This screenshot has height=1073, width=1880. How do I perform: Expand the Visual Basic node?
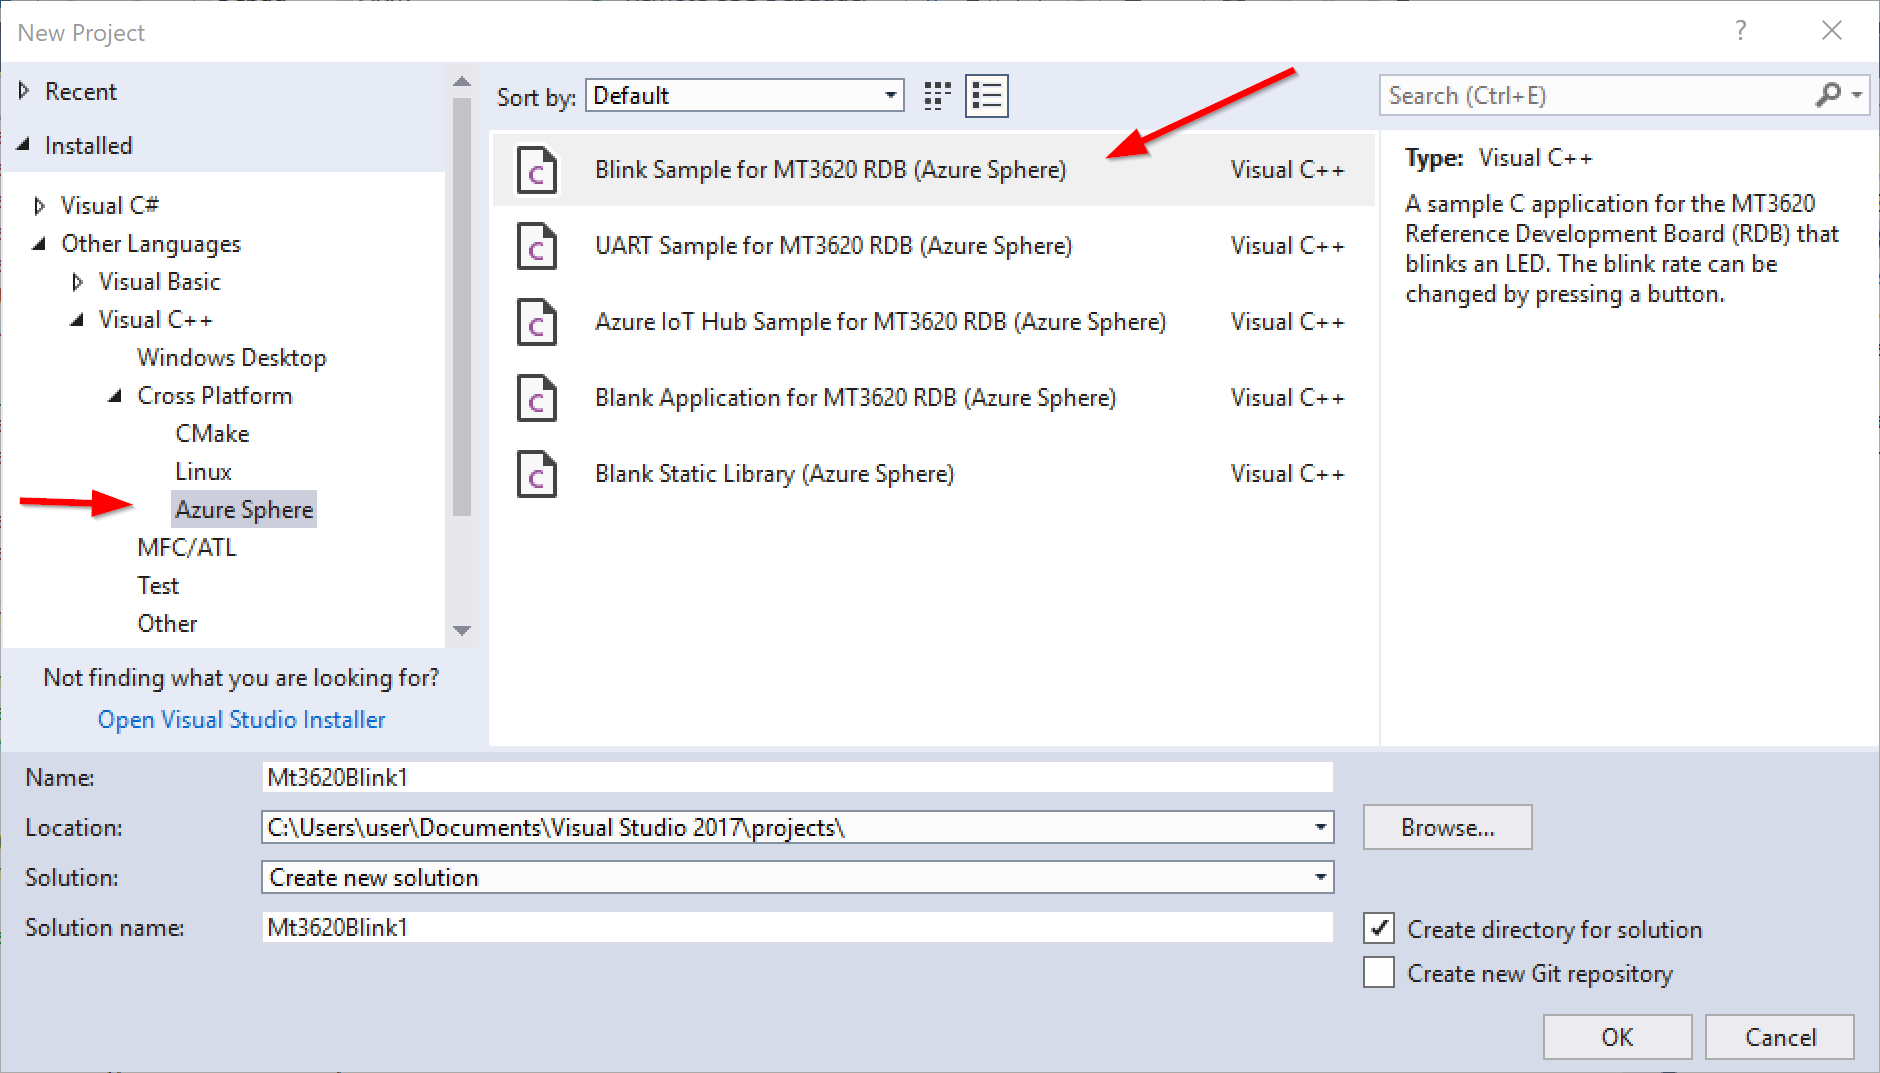point(77,282)
